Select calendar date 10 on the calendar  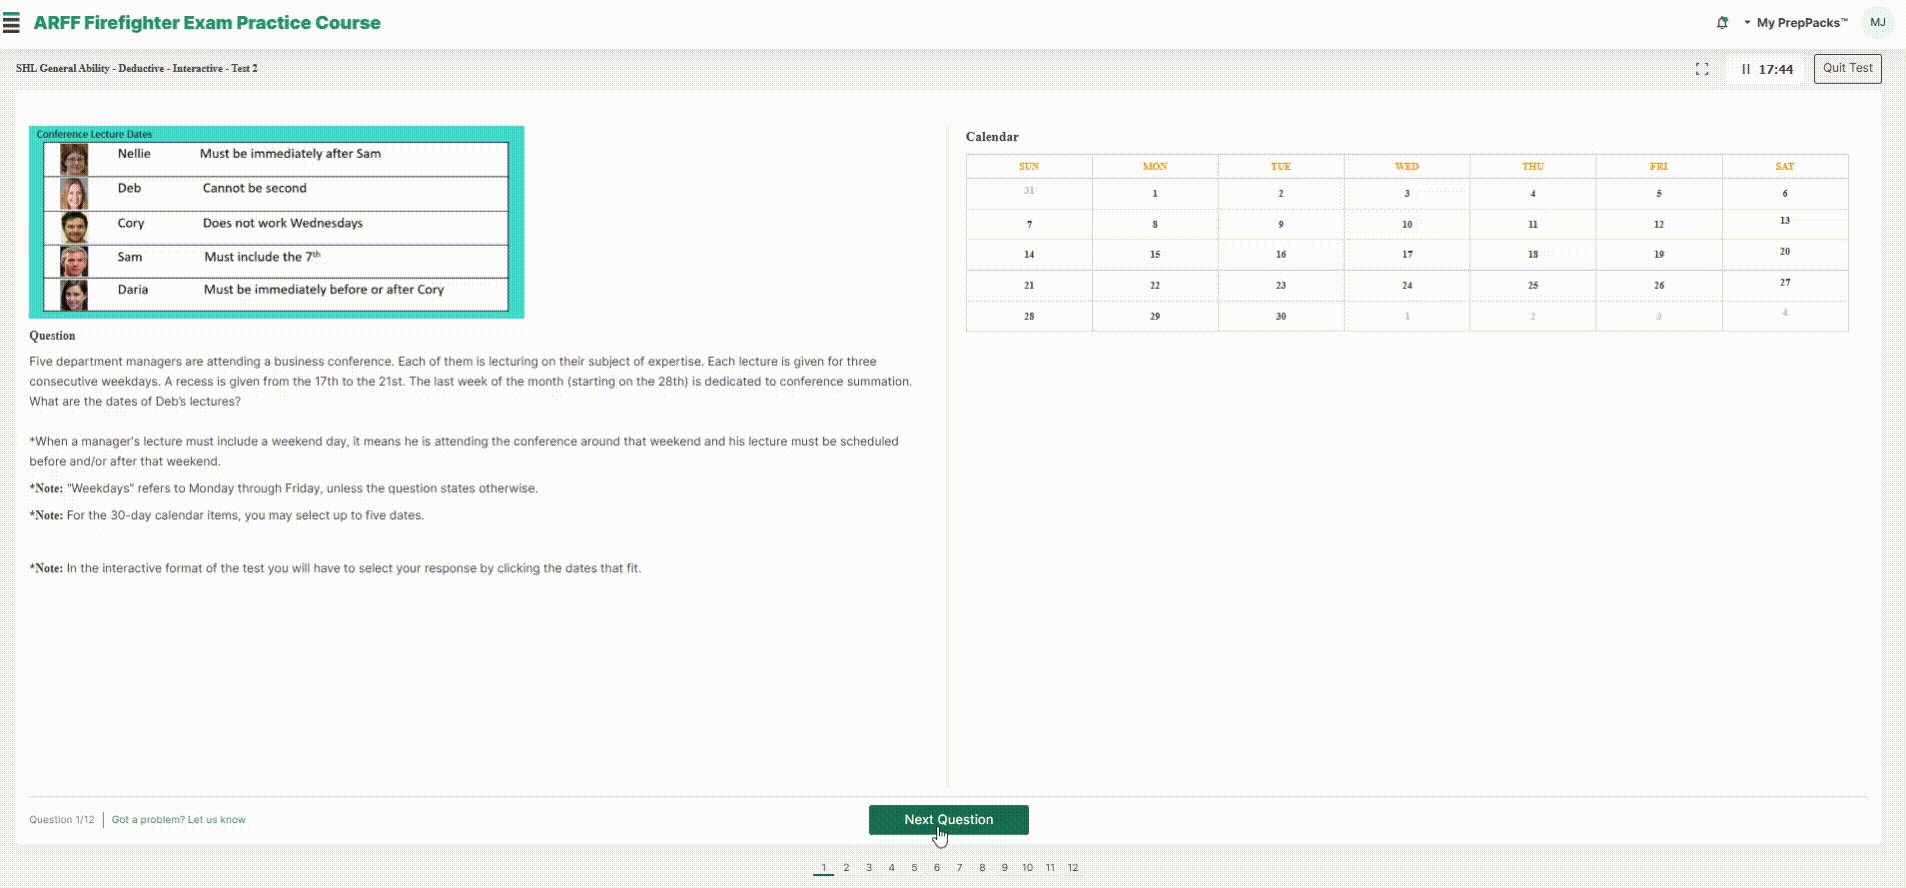1407,225
